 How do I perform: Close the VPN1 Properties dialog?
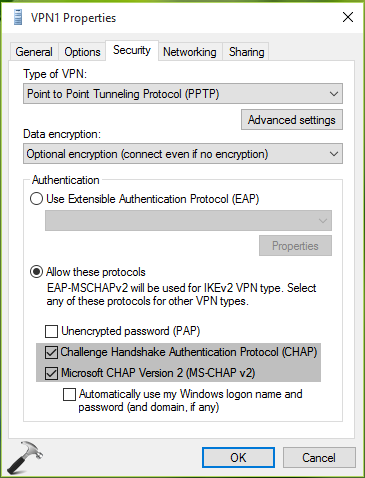coord(348,17)
